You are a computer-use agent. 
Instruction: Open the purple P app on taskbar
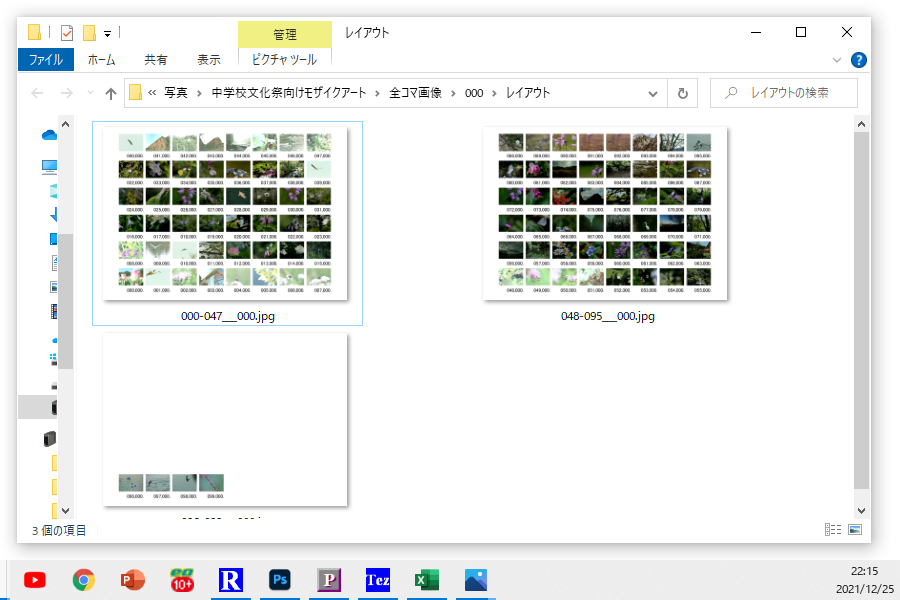click(329, 580)
